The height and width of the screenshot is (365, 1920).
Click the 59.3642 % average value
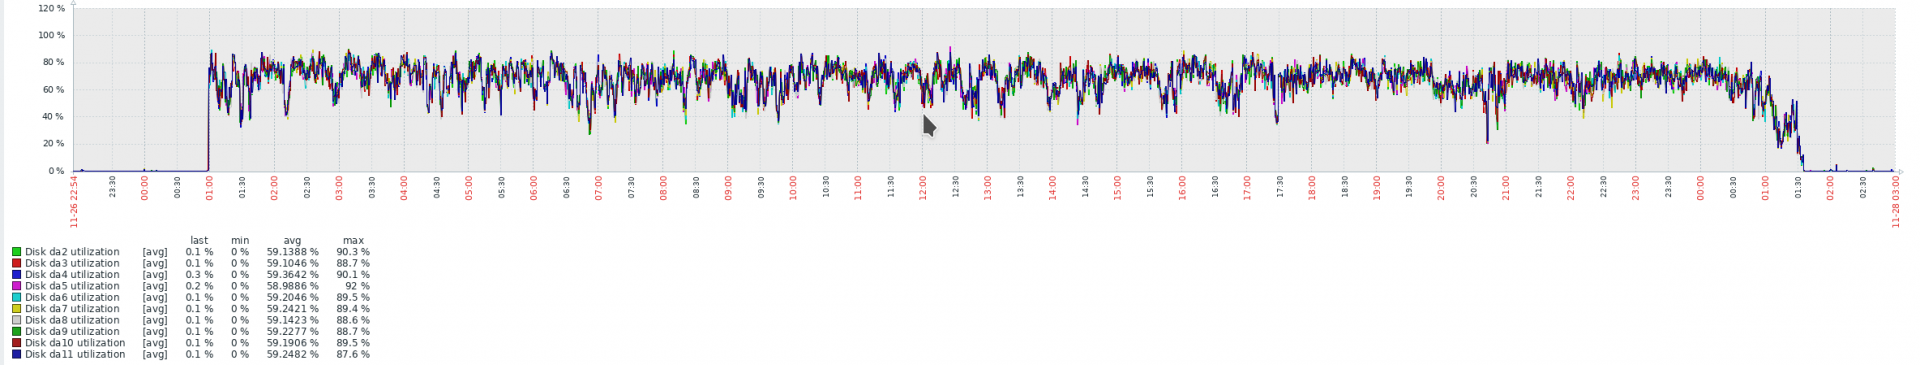(x=293, y=275)
